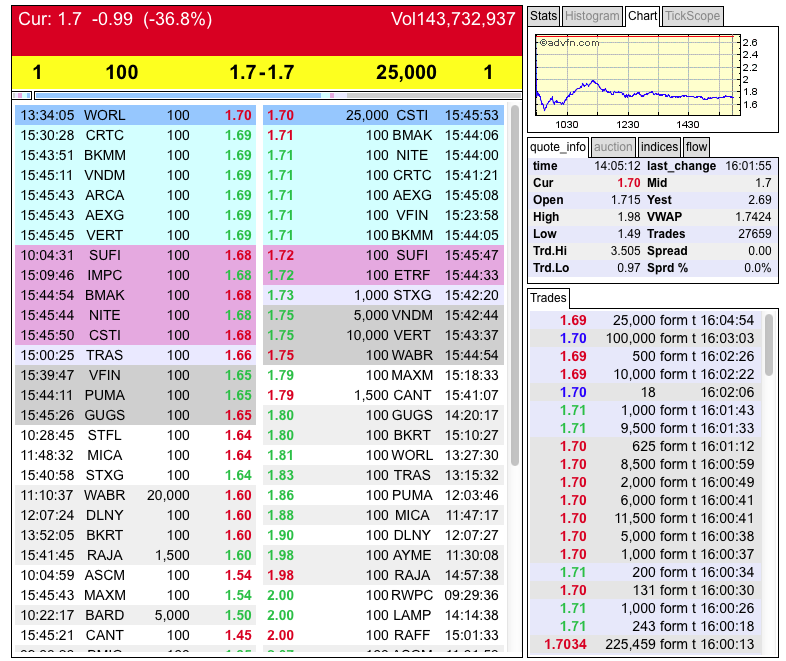Click the BKMM bid at 15:43:51
The image size is (786, 661).
[x=135, y=155]
